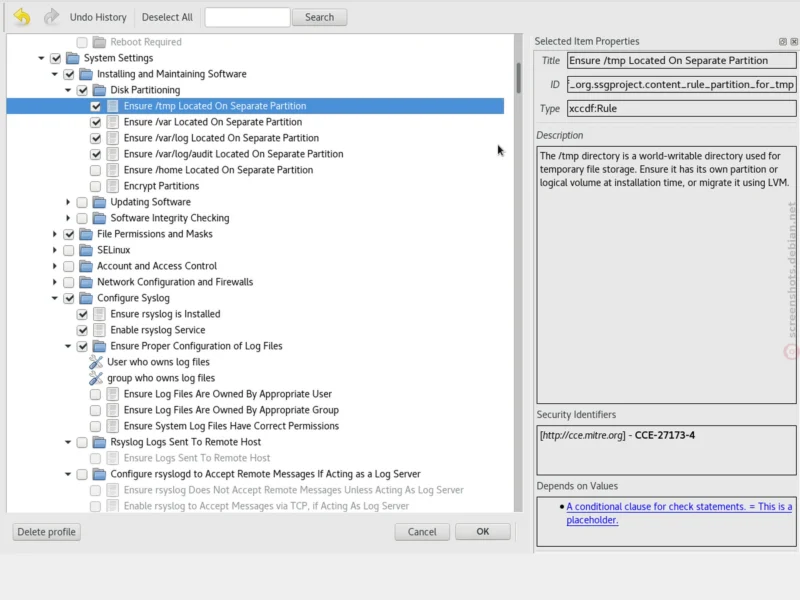The width and height of the screenshot is (800, 600).
Task: Click the Title field in properties
Action: (681, 61)
